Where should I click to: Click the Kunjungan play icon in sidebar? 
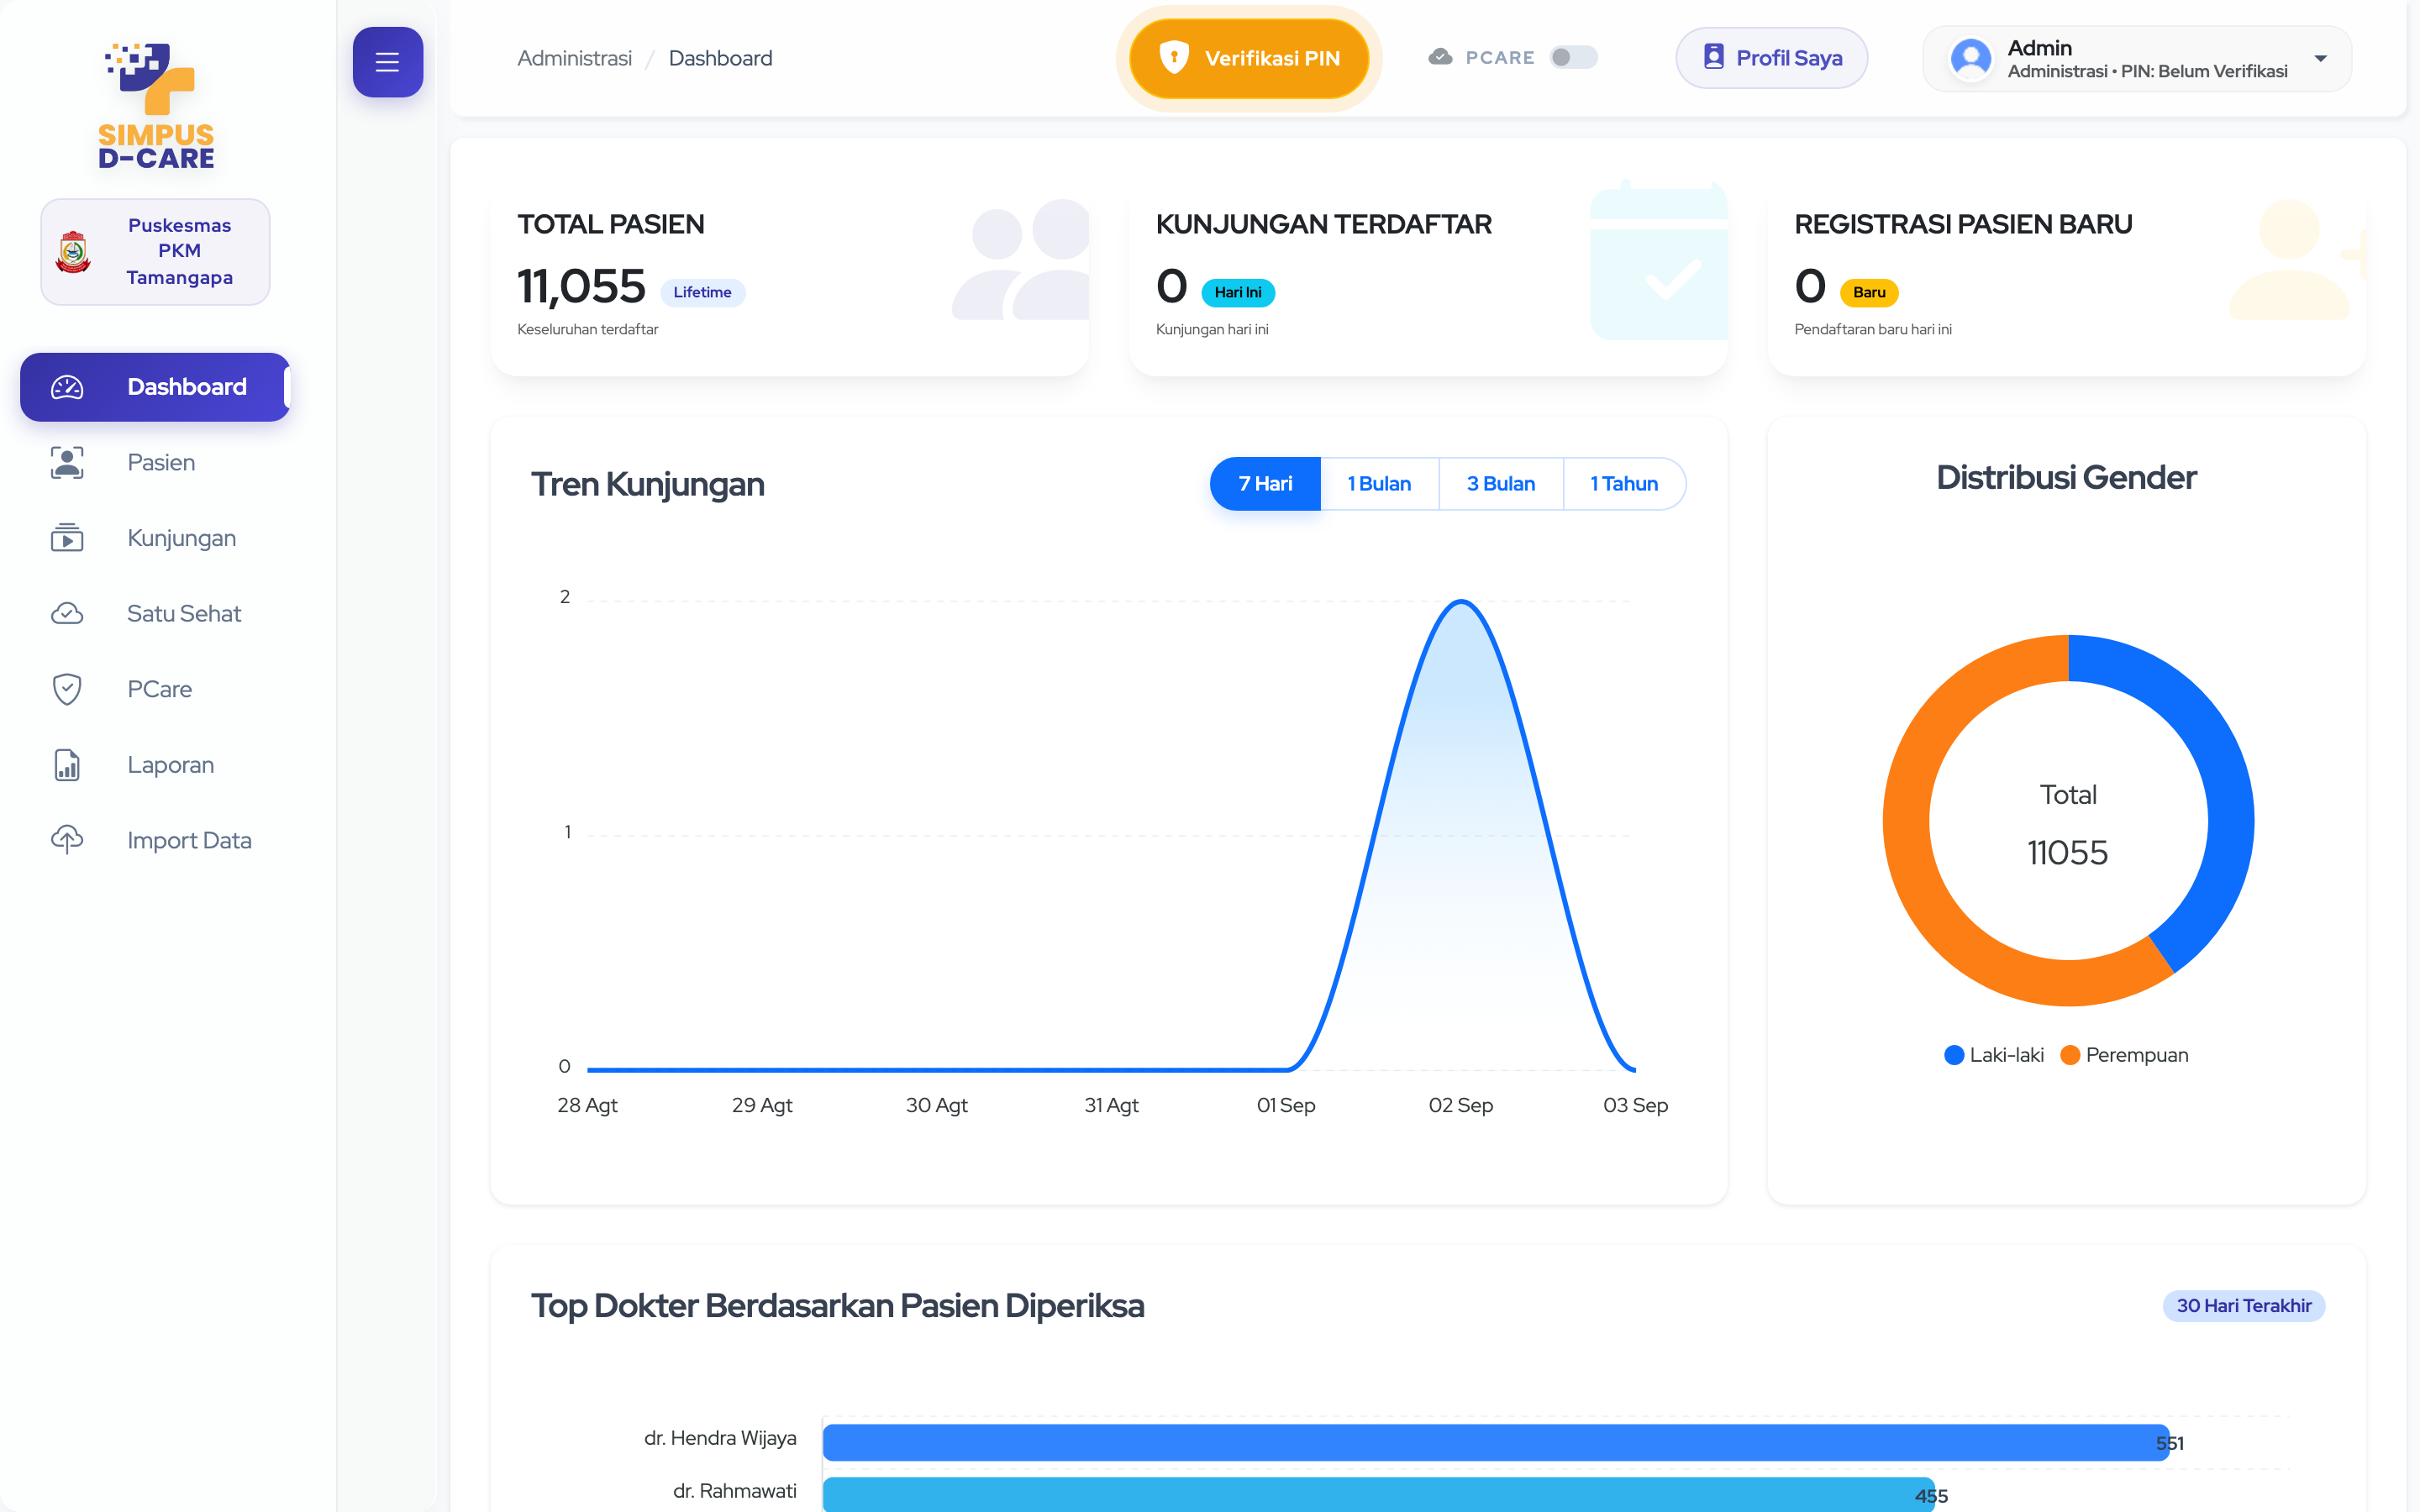(x=67, y=538)
